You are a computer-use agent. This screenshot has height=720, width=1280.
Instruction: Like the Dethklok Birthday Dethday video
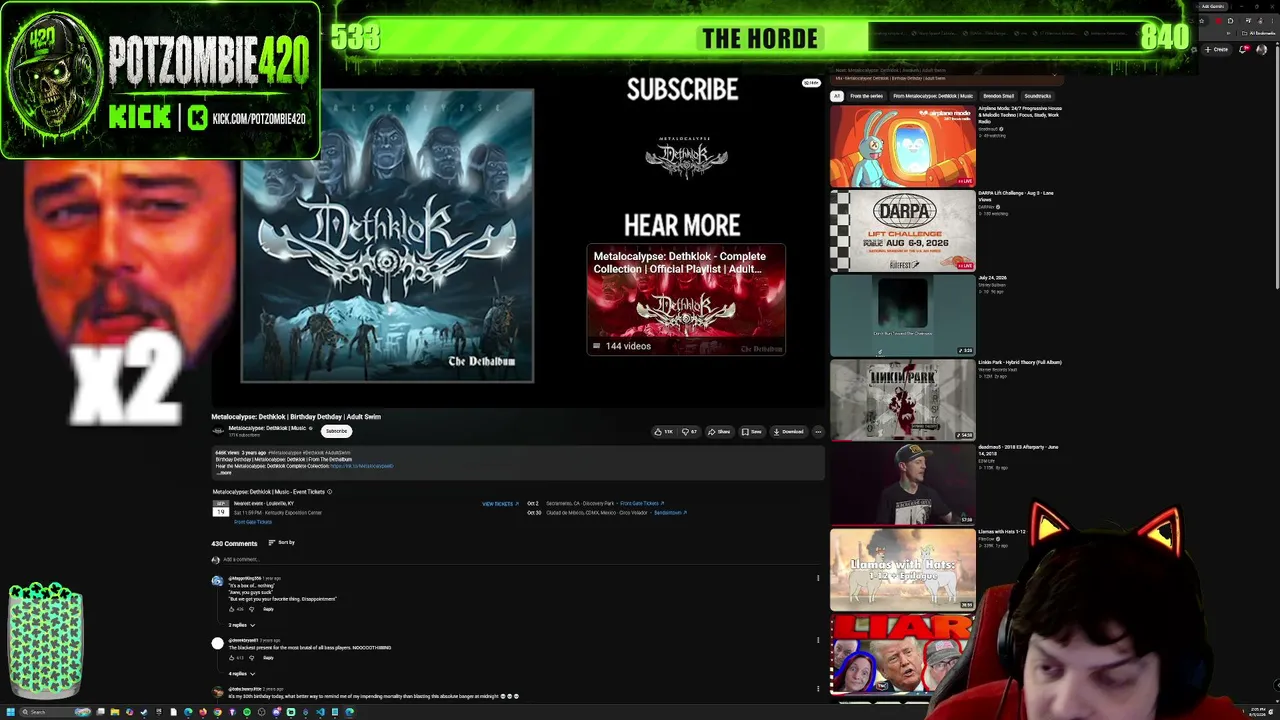[663, 432]
